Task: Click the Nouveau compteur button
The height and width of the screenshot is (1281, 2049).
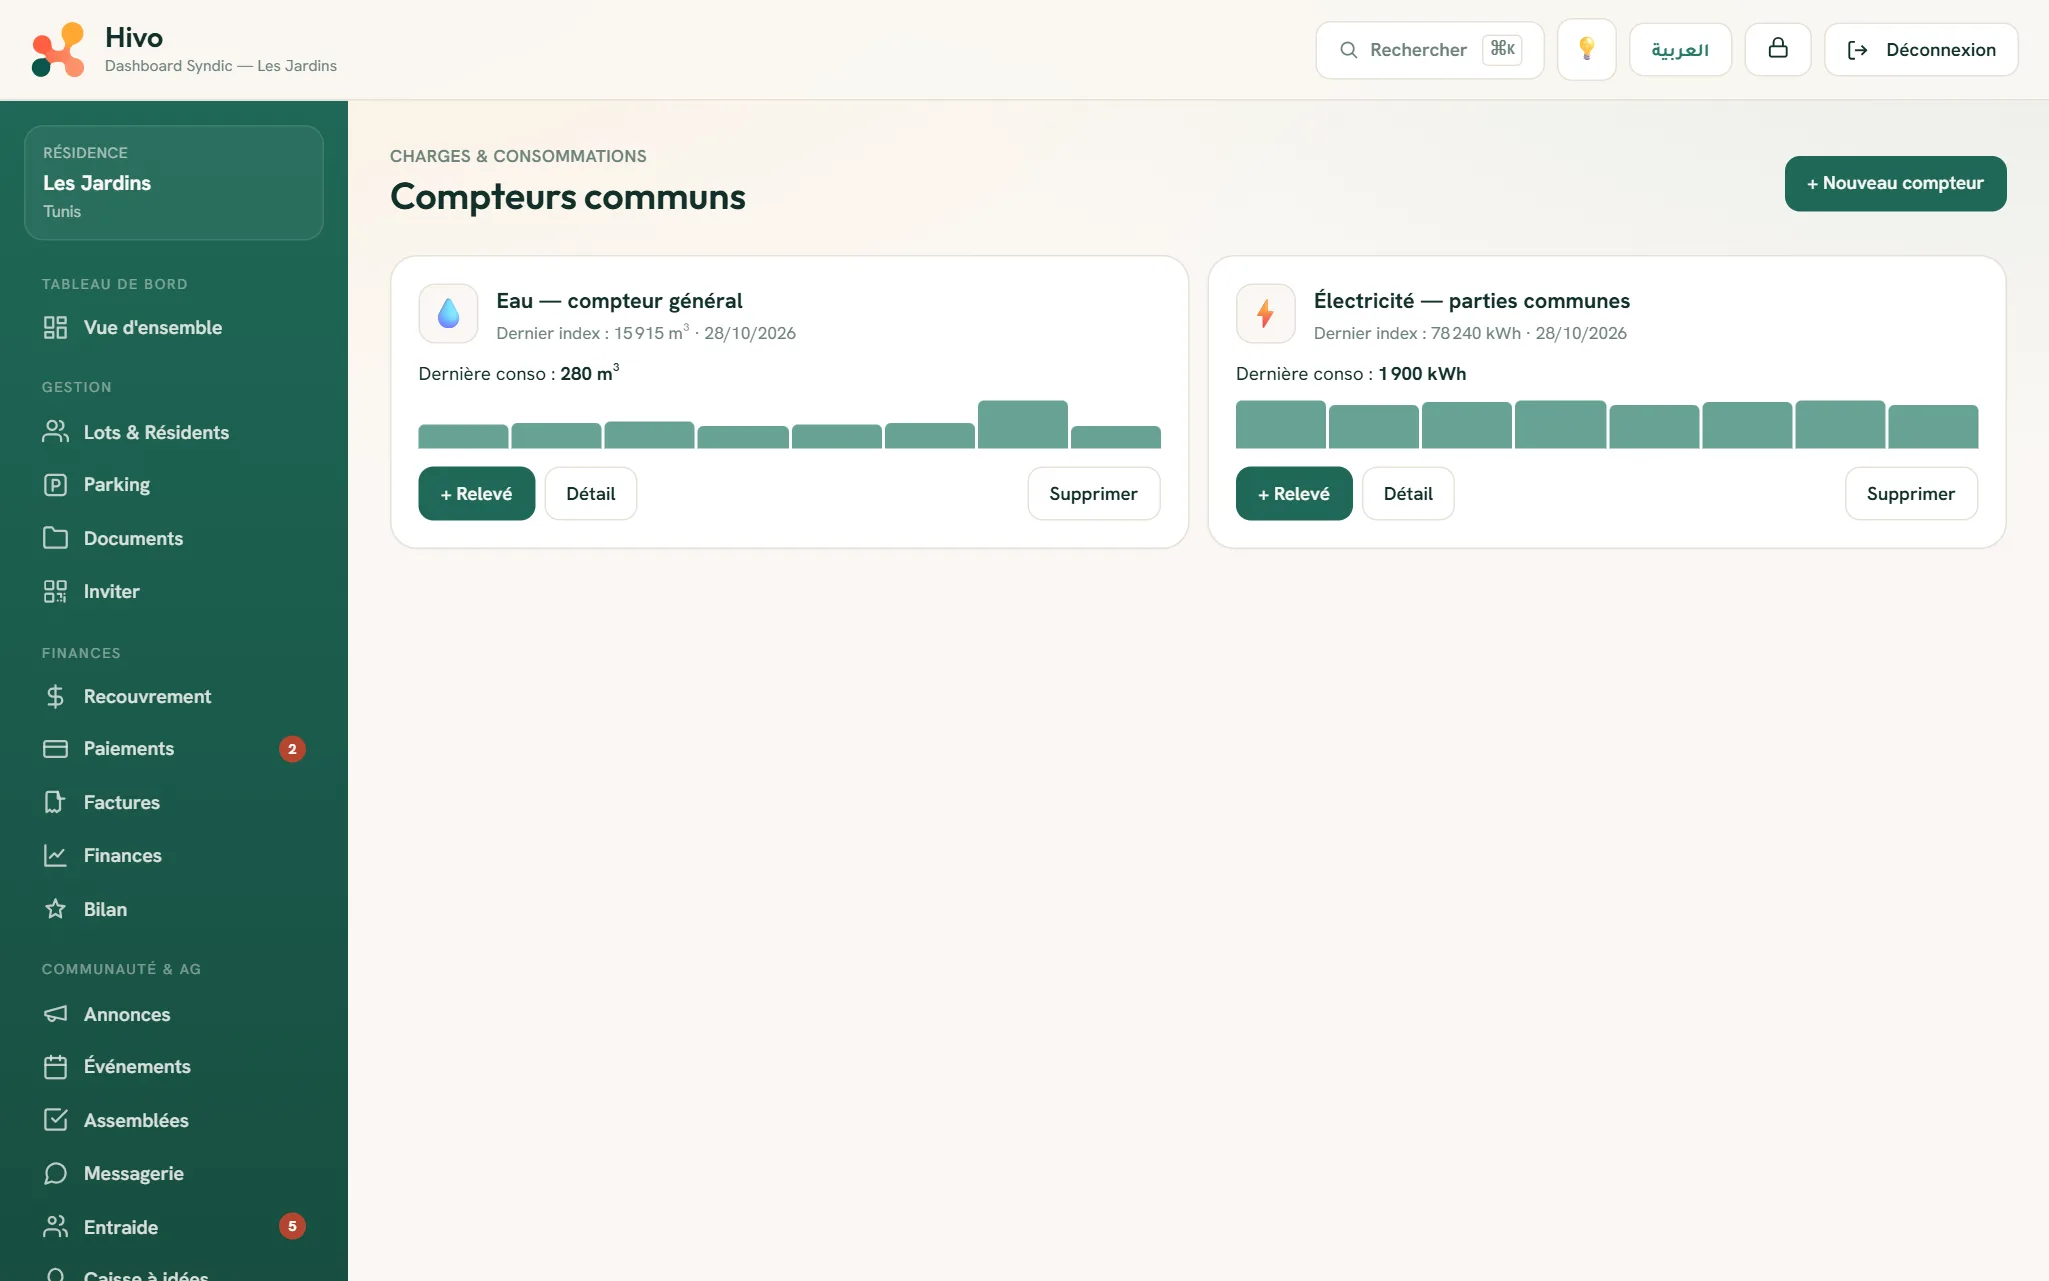Action: click(1895, 183)
